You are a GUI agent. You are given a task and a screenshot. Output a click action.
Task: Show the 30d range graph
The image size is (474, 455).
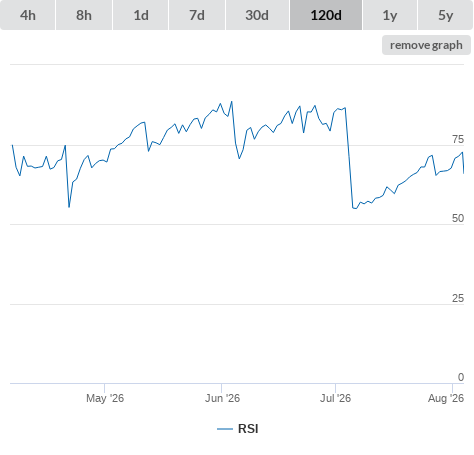coord(257,15)
